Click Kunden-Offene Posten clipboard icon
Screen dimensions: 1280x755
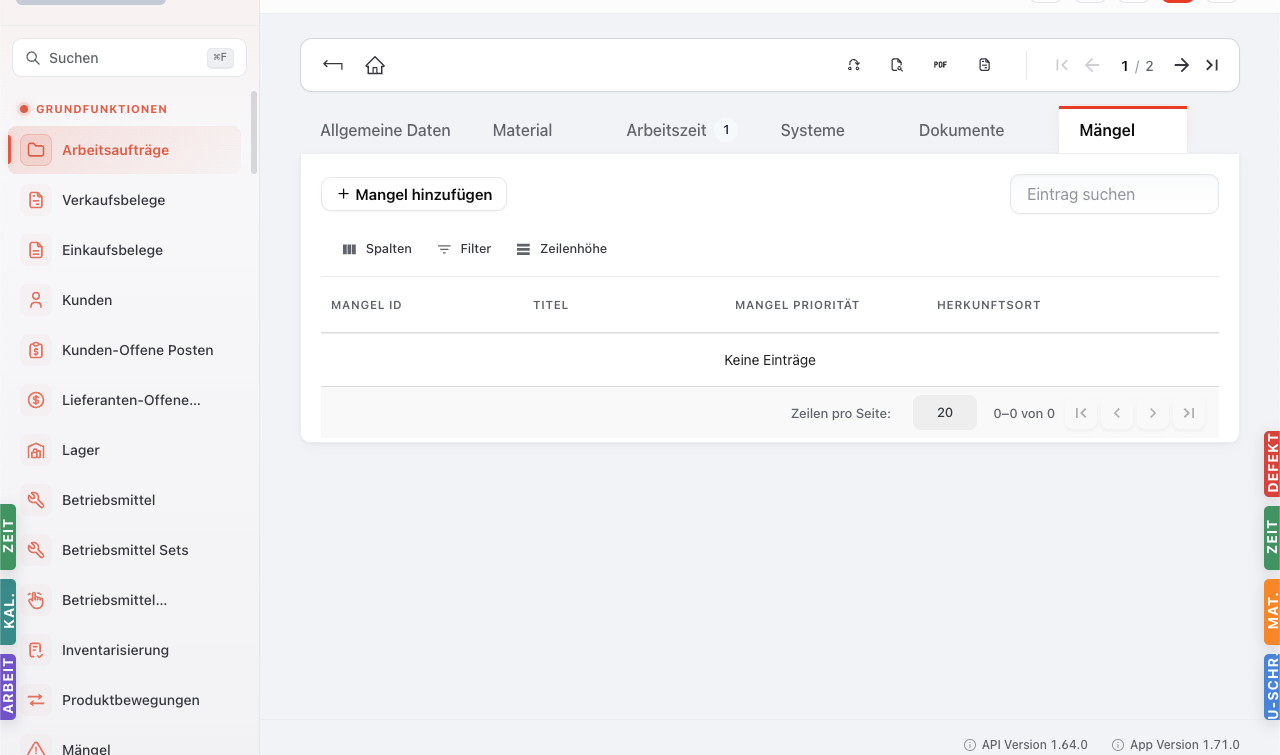36,350
